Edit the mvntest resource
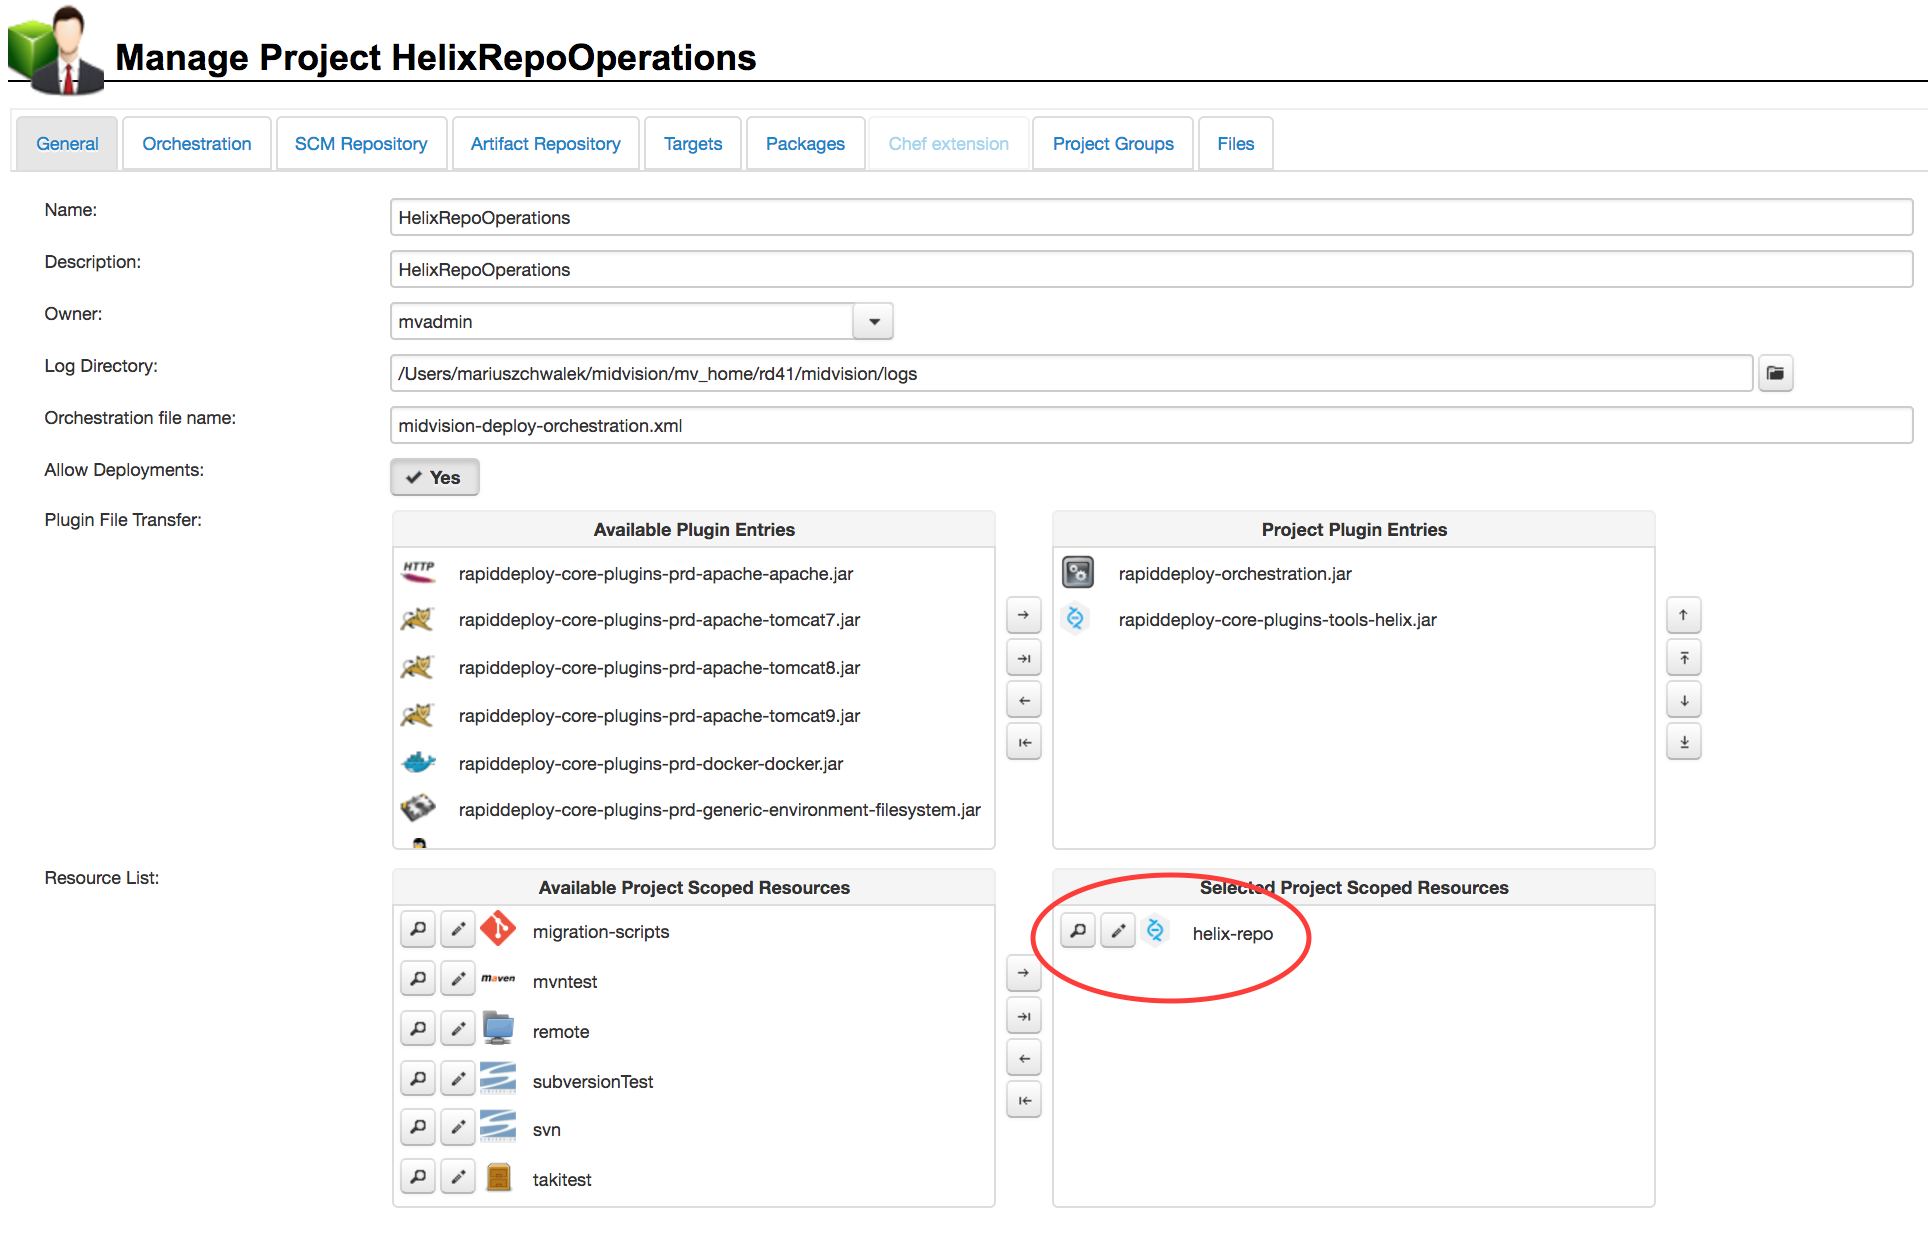The width and height of the screenshot is (1928, 1234). (x=458, y=978)
